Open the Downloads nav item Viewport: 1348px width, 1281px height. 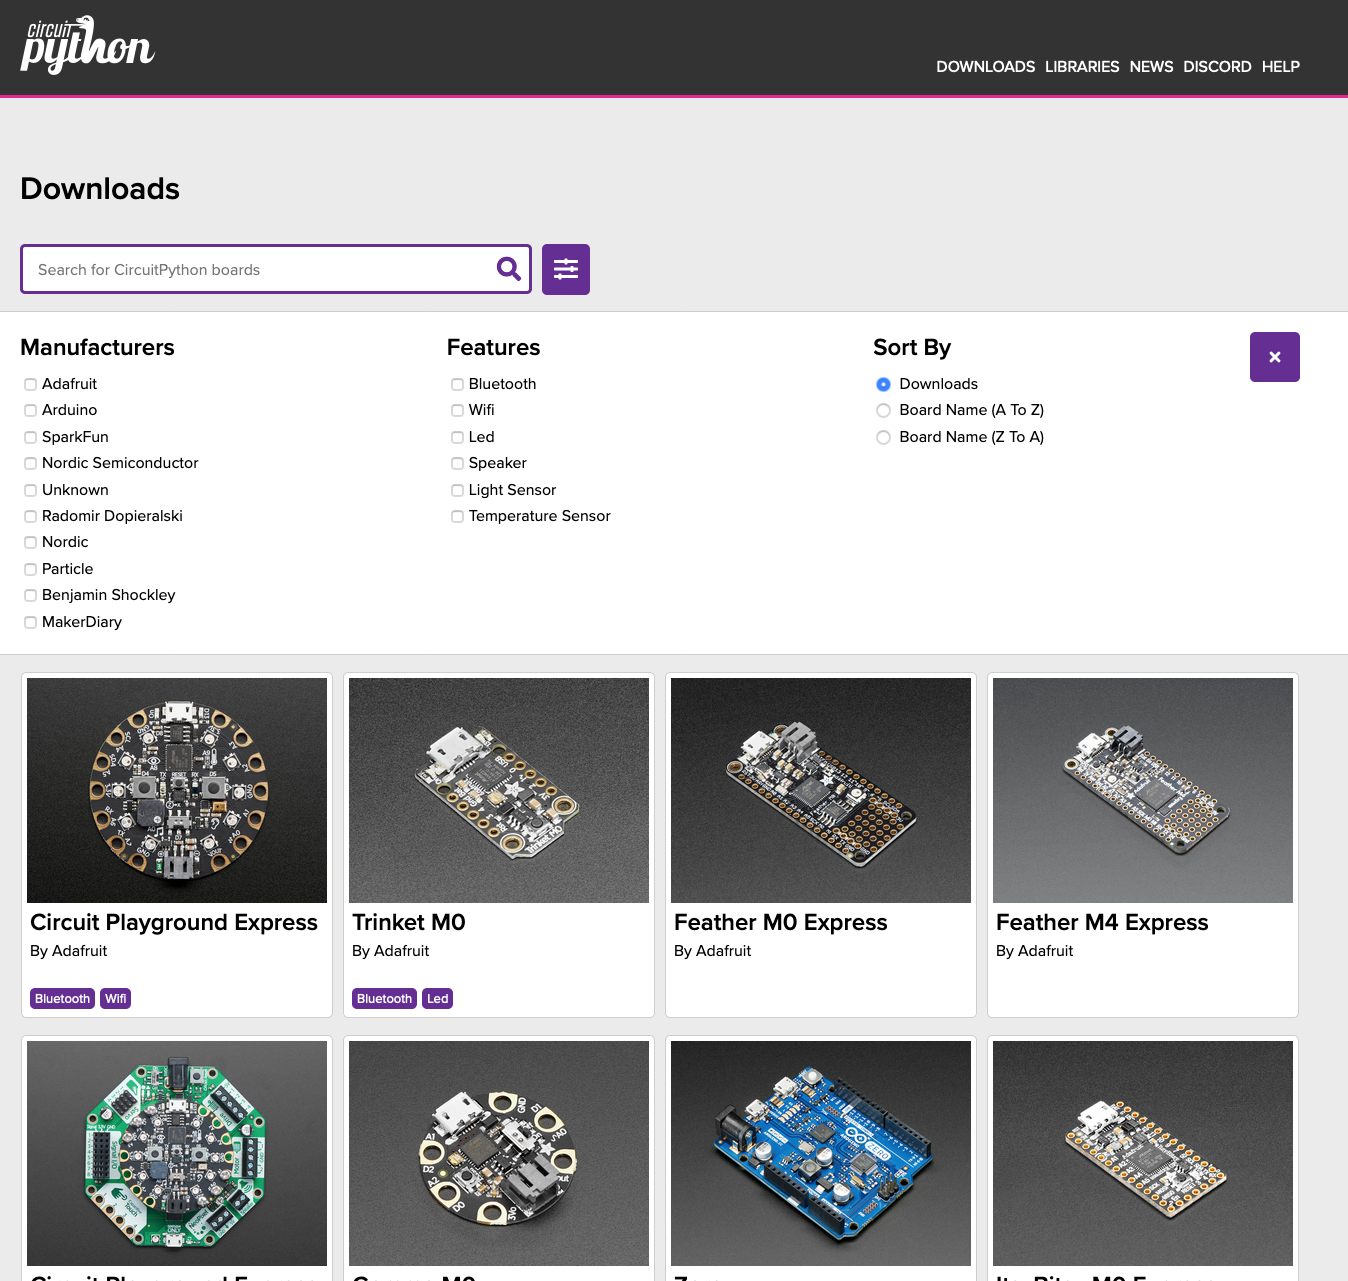(986, 67)
